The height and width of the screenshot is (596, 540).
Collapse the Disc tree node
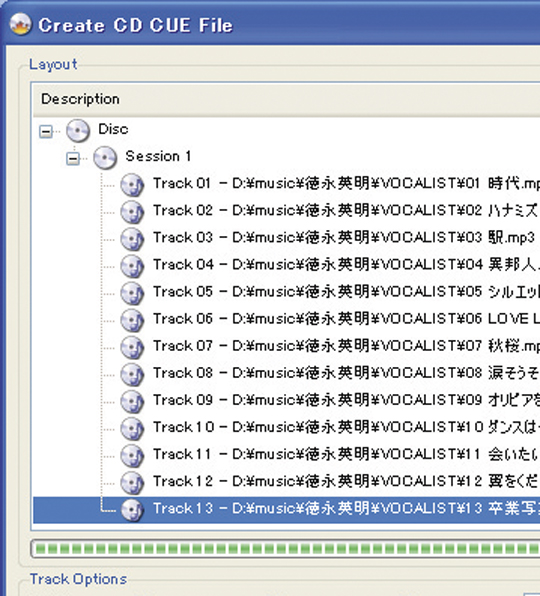tap(46, 132)
